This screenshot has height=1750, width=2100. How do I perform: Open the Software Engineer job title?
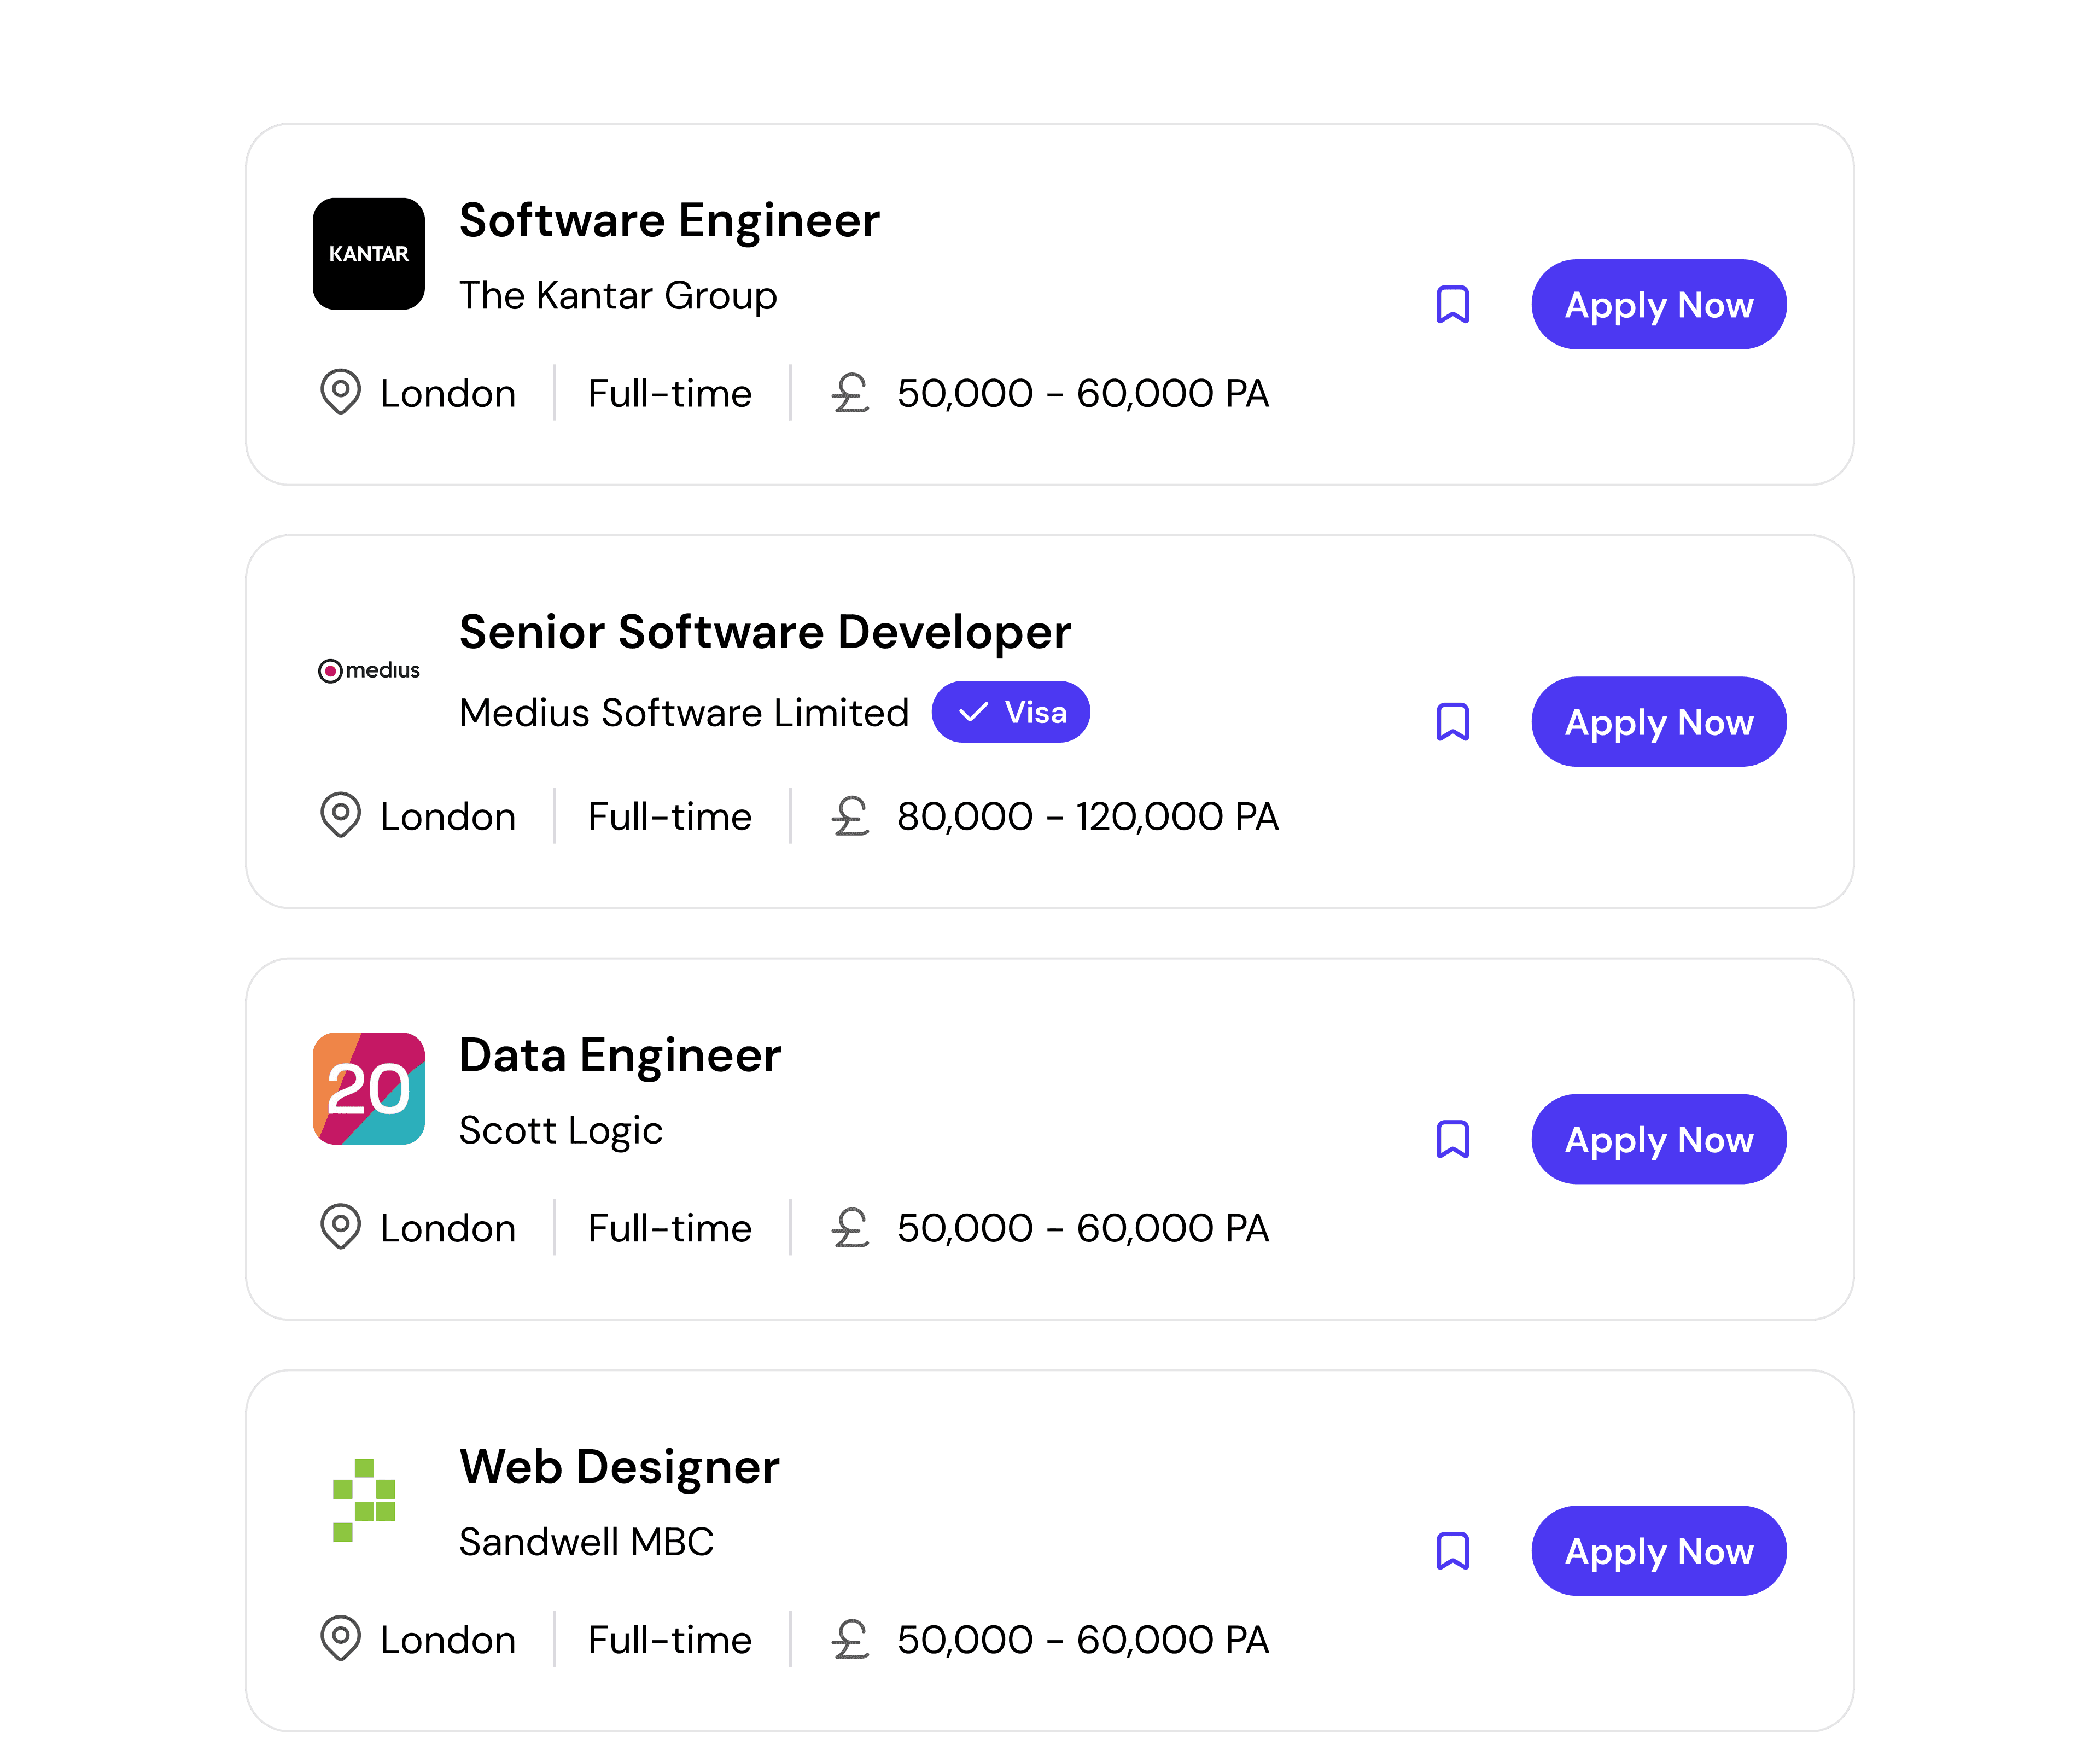coord(669,221)
